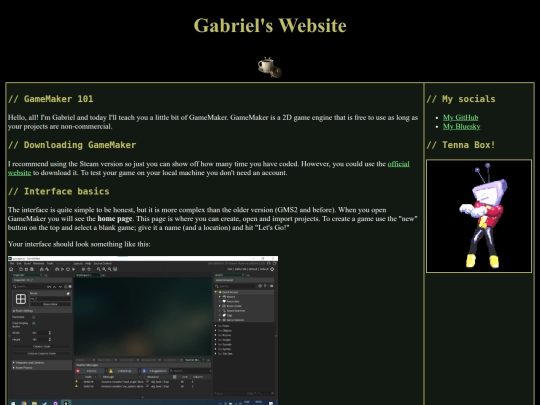This screenshot has width=540, height=405.
Task: Open the GameMaker interface screenshot image
Action: click(x=143, y=330)
